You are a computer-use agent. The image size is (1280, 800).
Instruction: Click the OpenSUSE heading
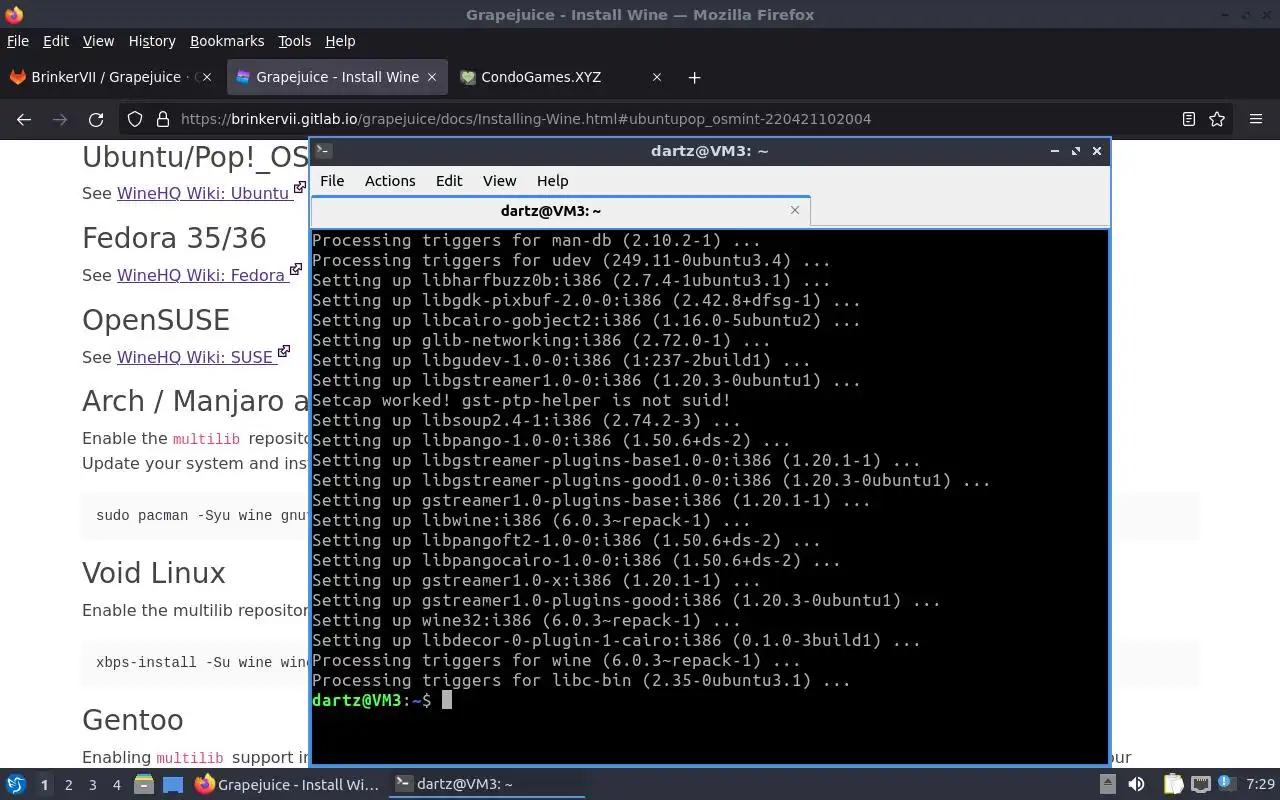point(156,320)
